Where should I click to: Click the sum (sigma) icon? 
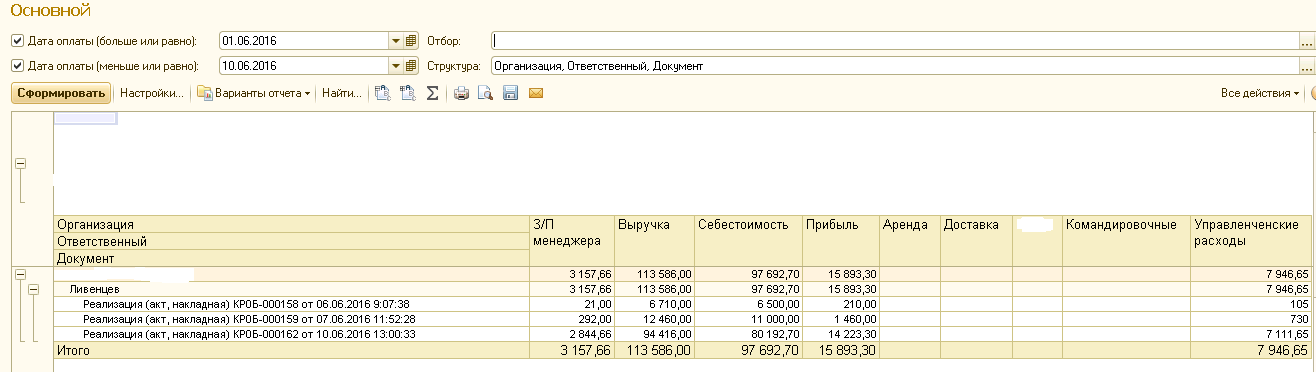click(432, 93)
